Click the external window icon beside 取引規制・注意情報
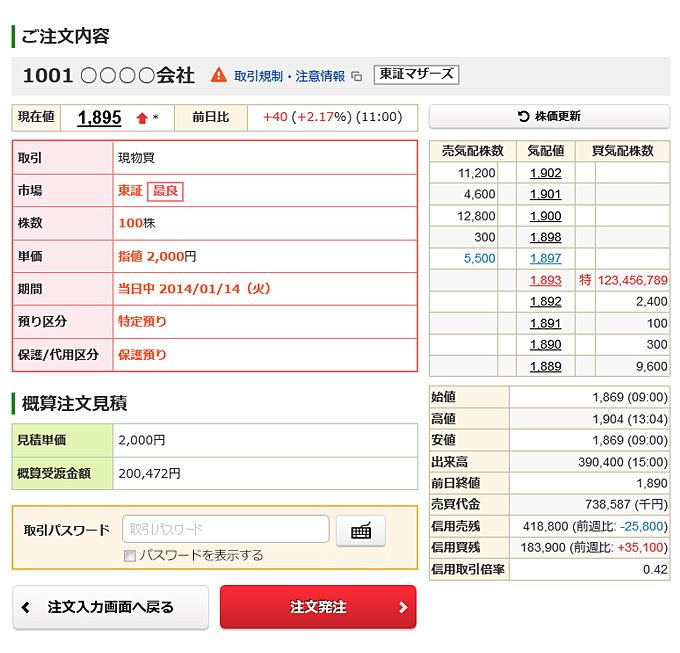This screenshot has width=680, height=653. (x=357, y=76)
